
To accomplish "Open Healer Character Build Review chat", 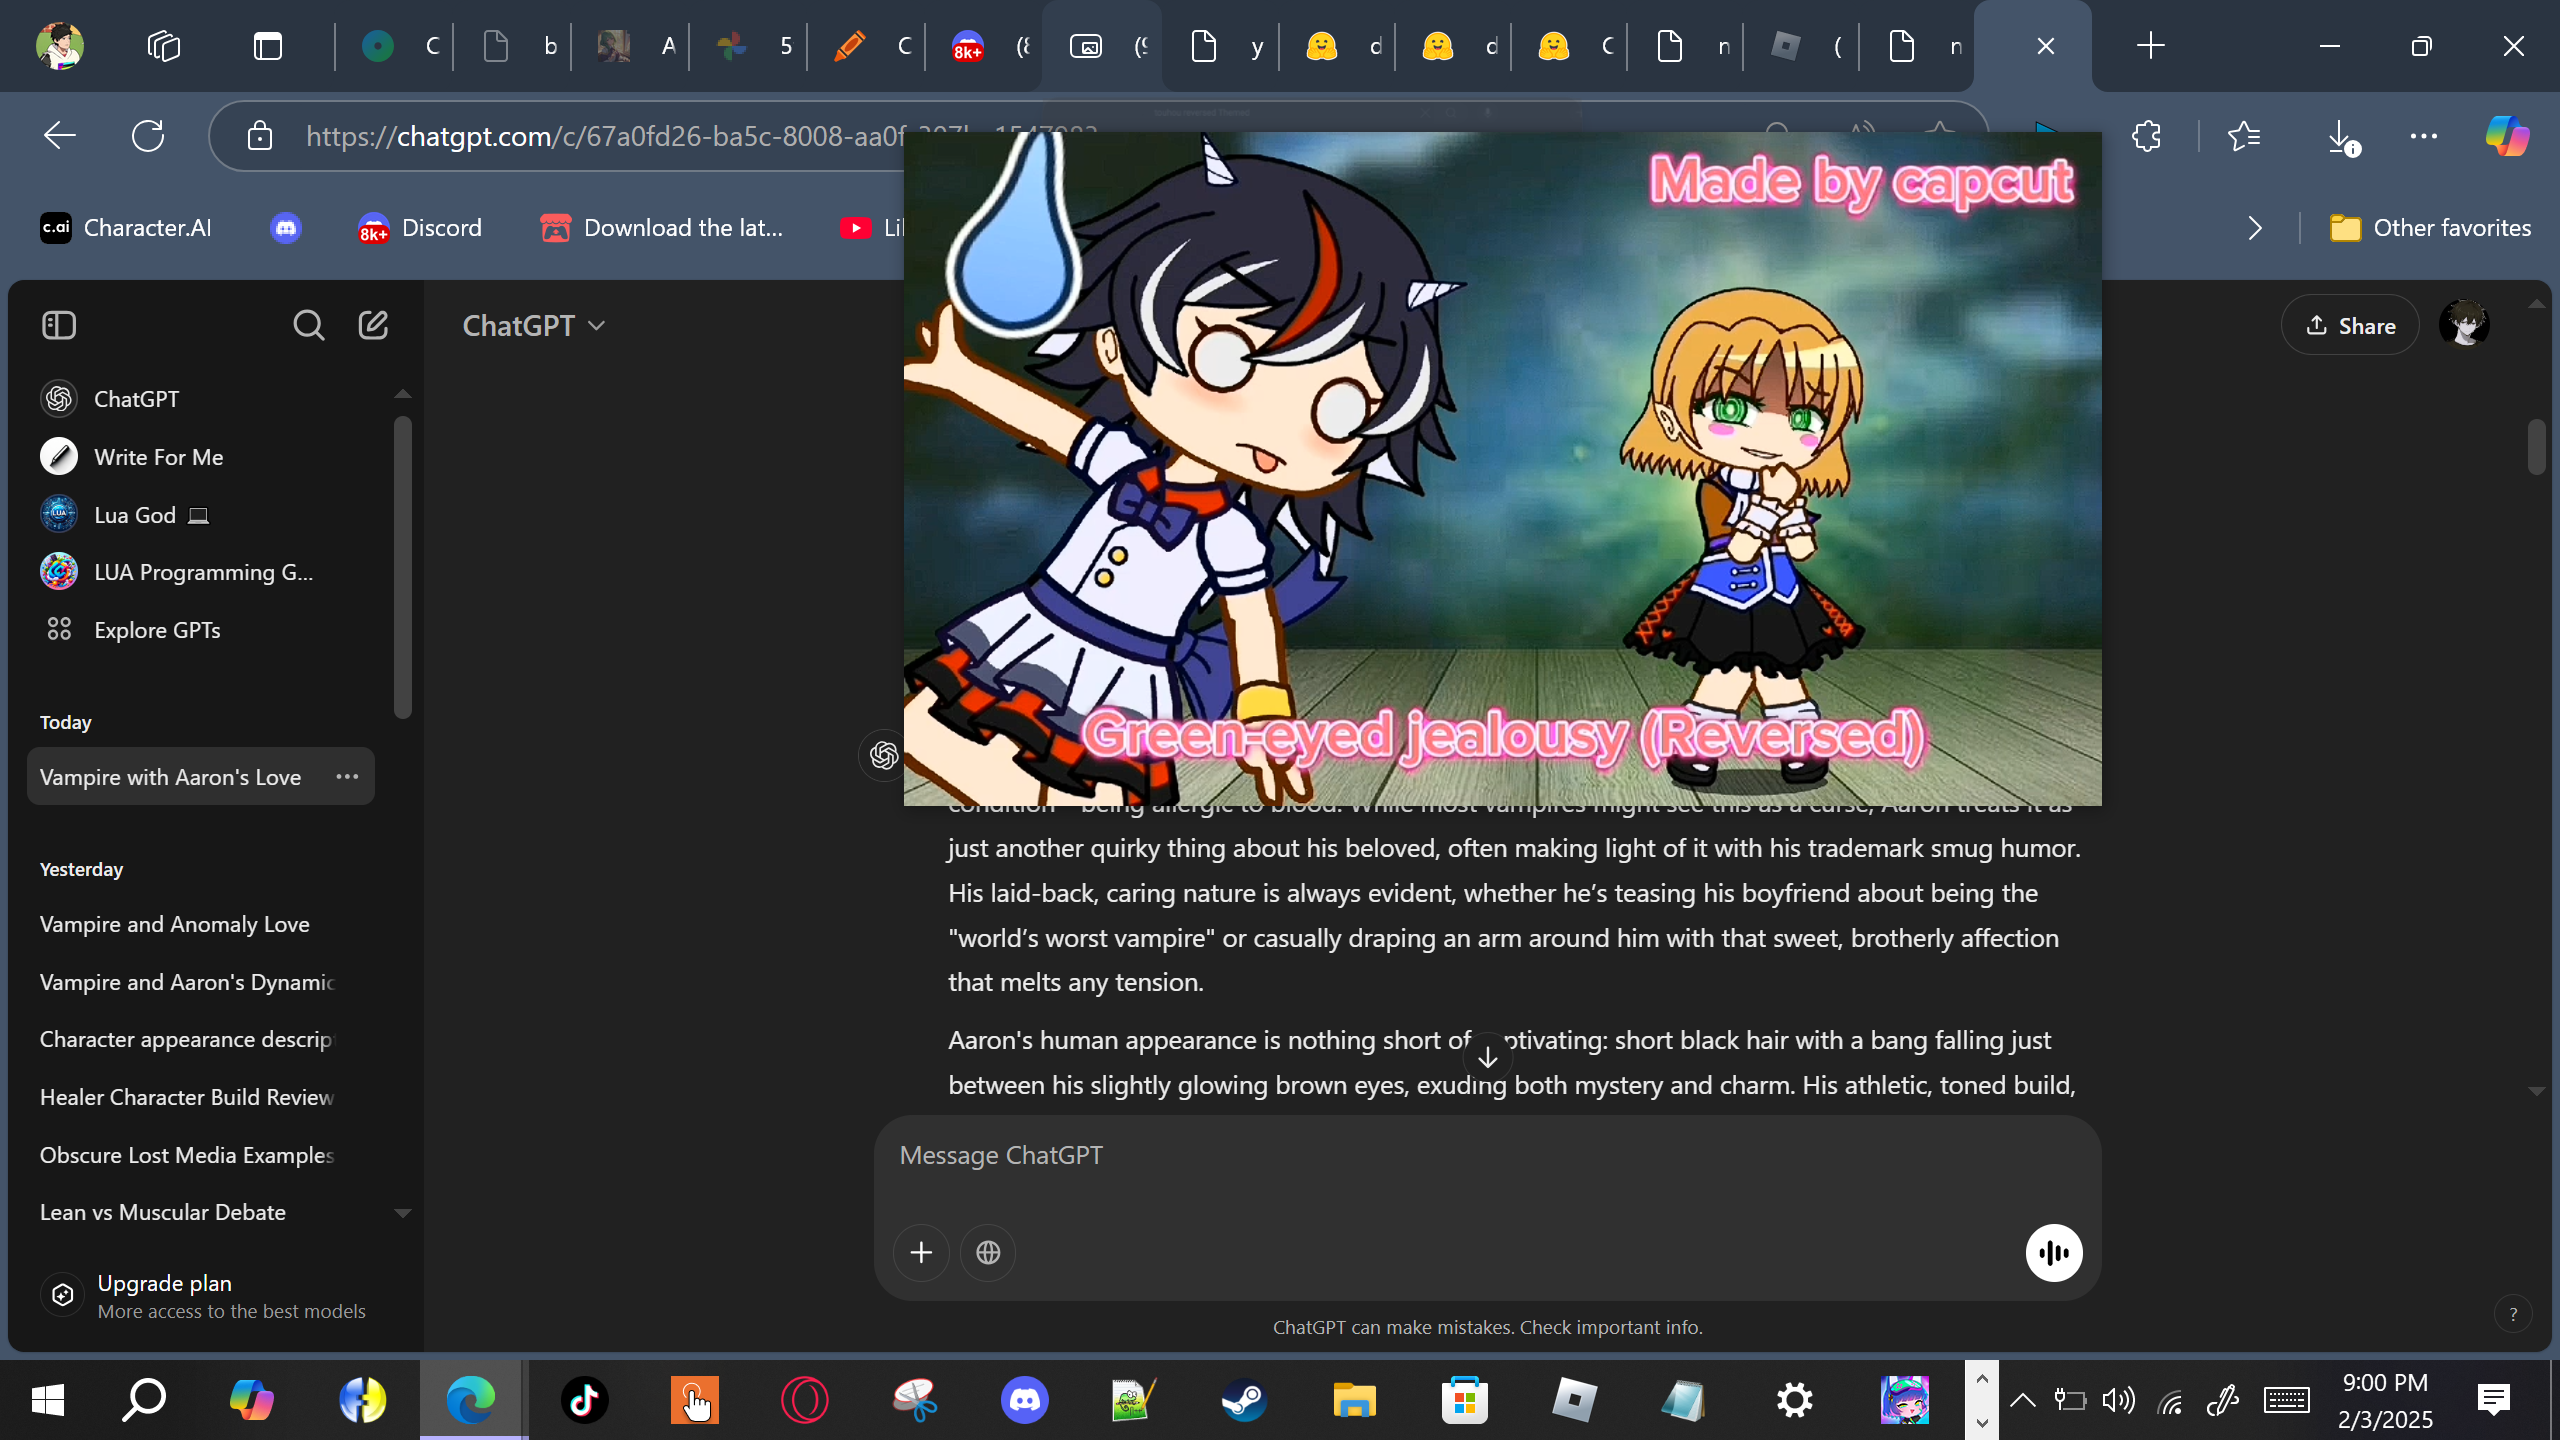I will tap(187, 1097).
